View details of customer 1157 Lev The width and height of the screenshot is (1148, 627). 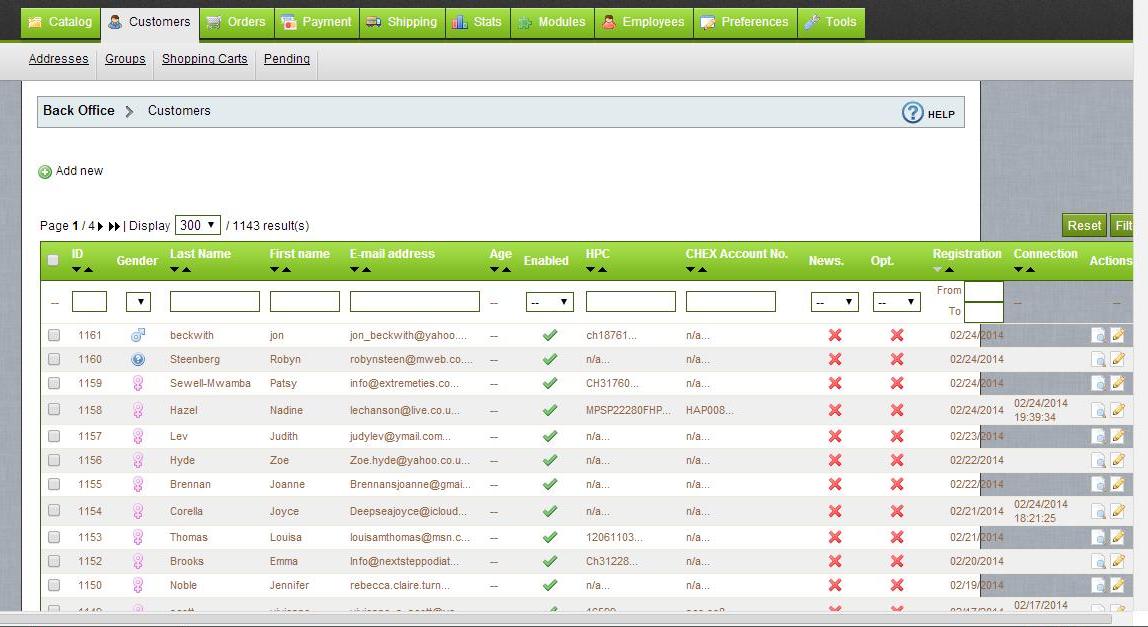click(x=1098, y=437)
